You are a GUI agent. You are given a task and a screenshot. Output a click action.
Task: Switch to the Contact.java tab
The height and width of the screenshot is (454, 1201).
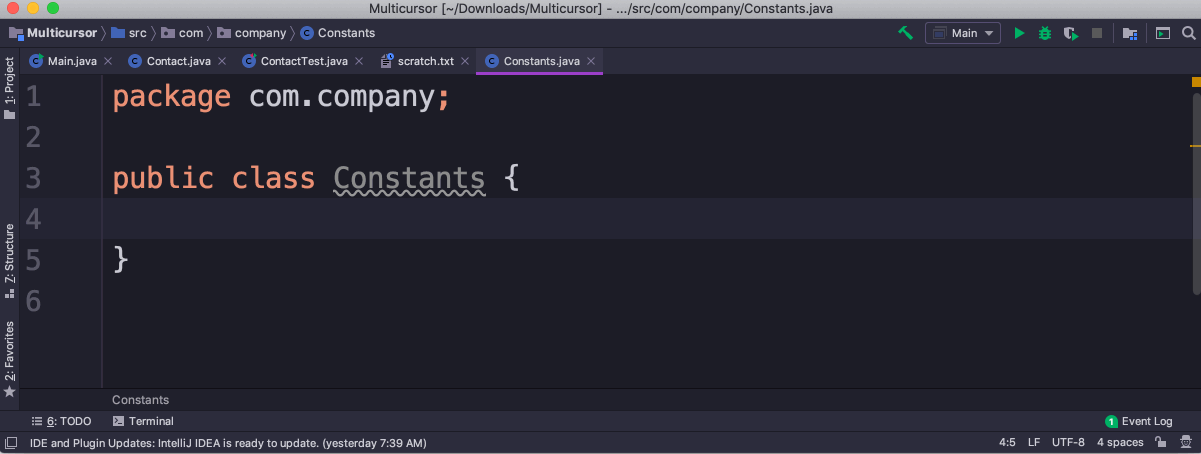178,61
